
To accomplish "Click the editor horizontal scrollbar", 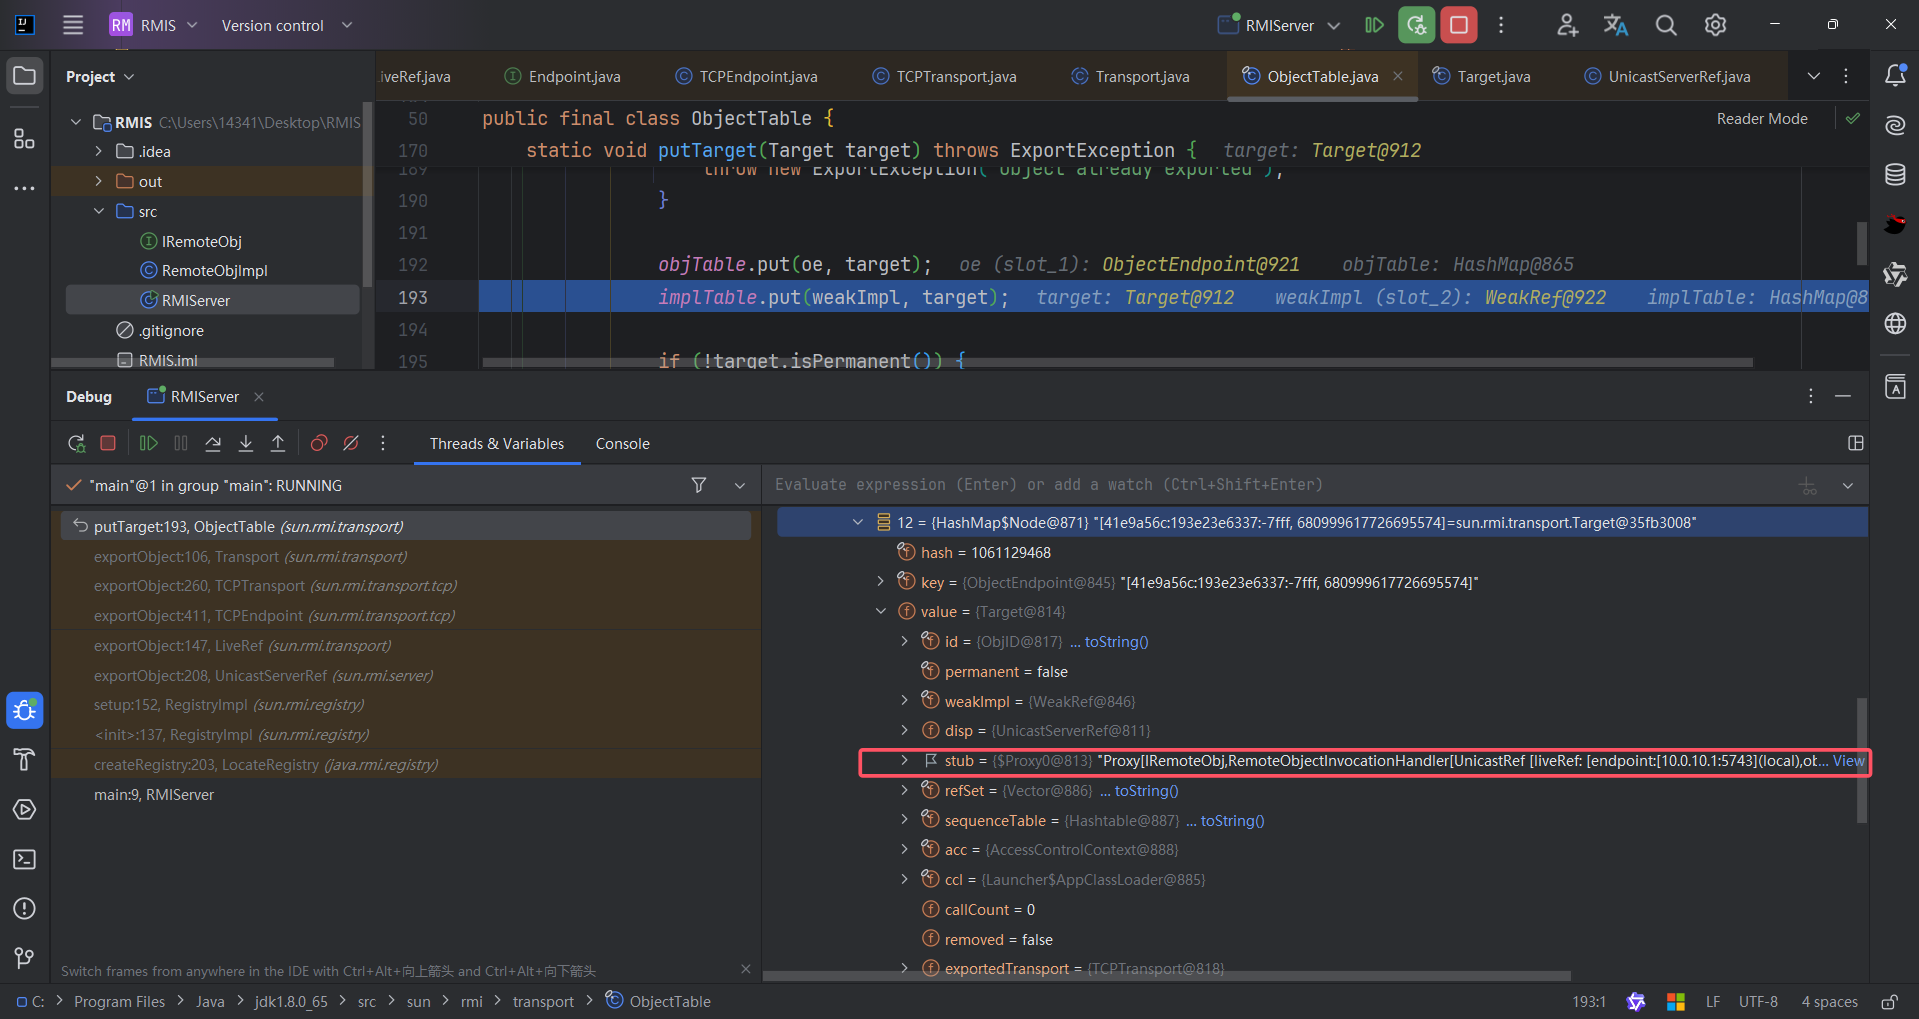I will tap(1117, 362).
